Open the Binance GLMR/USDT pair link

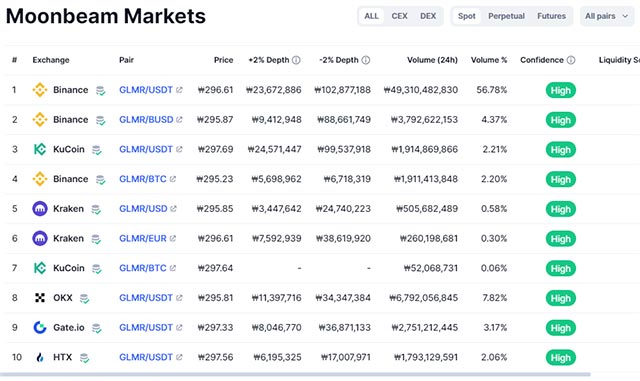coord(146,90)
